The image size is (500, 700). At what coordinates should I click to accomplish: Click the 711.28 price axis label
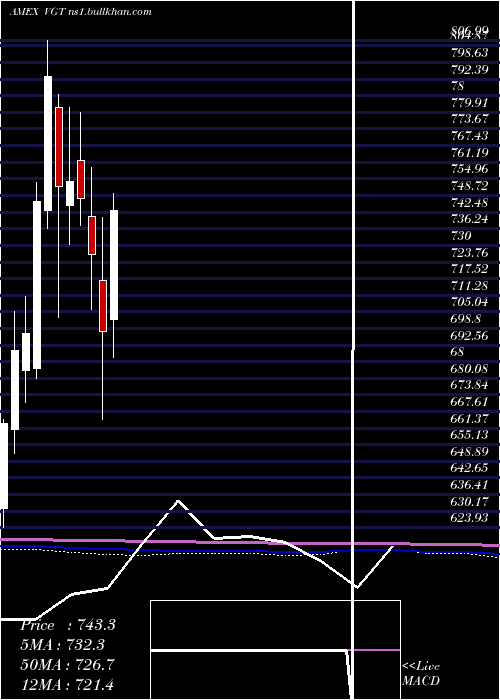click(x=470, y=286)
